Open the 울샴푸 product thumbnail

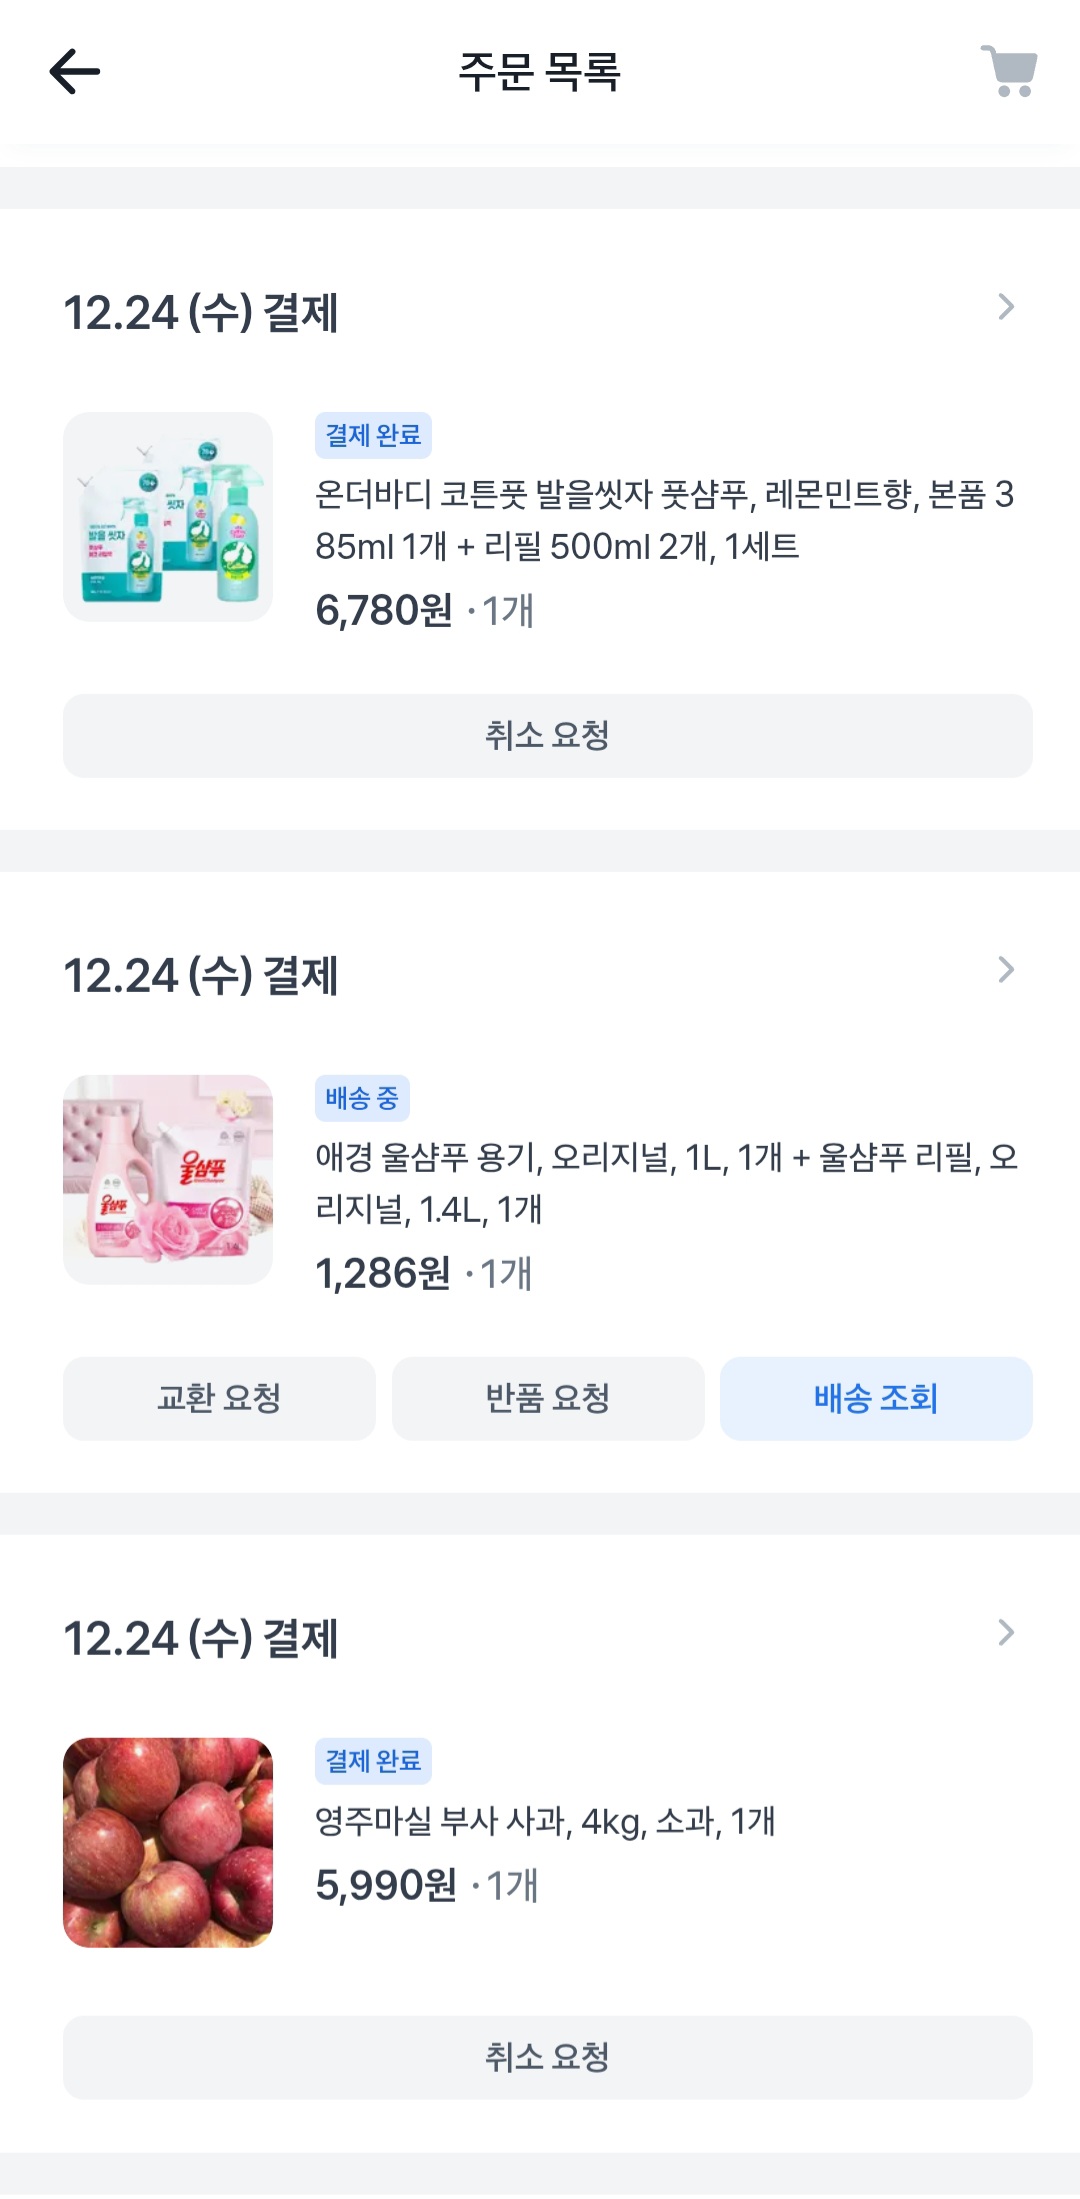pos(168,1180)
